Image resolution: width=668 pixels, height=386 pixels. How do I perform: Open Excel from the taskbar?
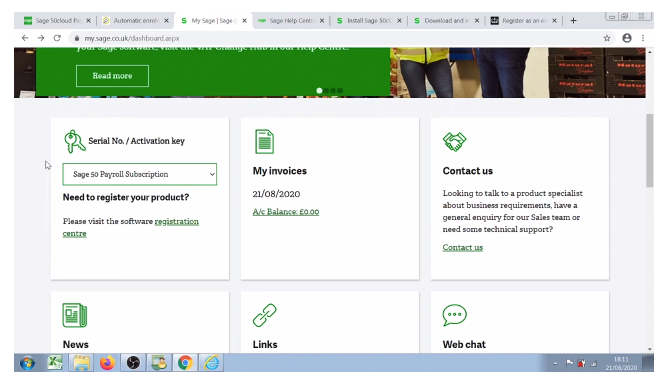point(55,363)
